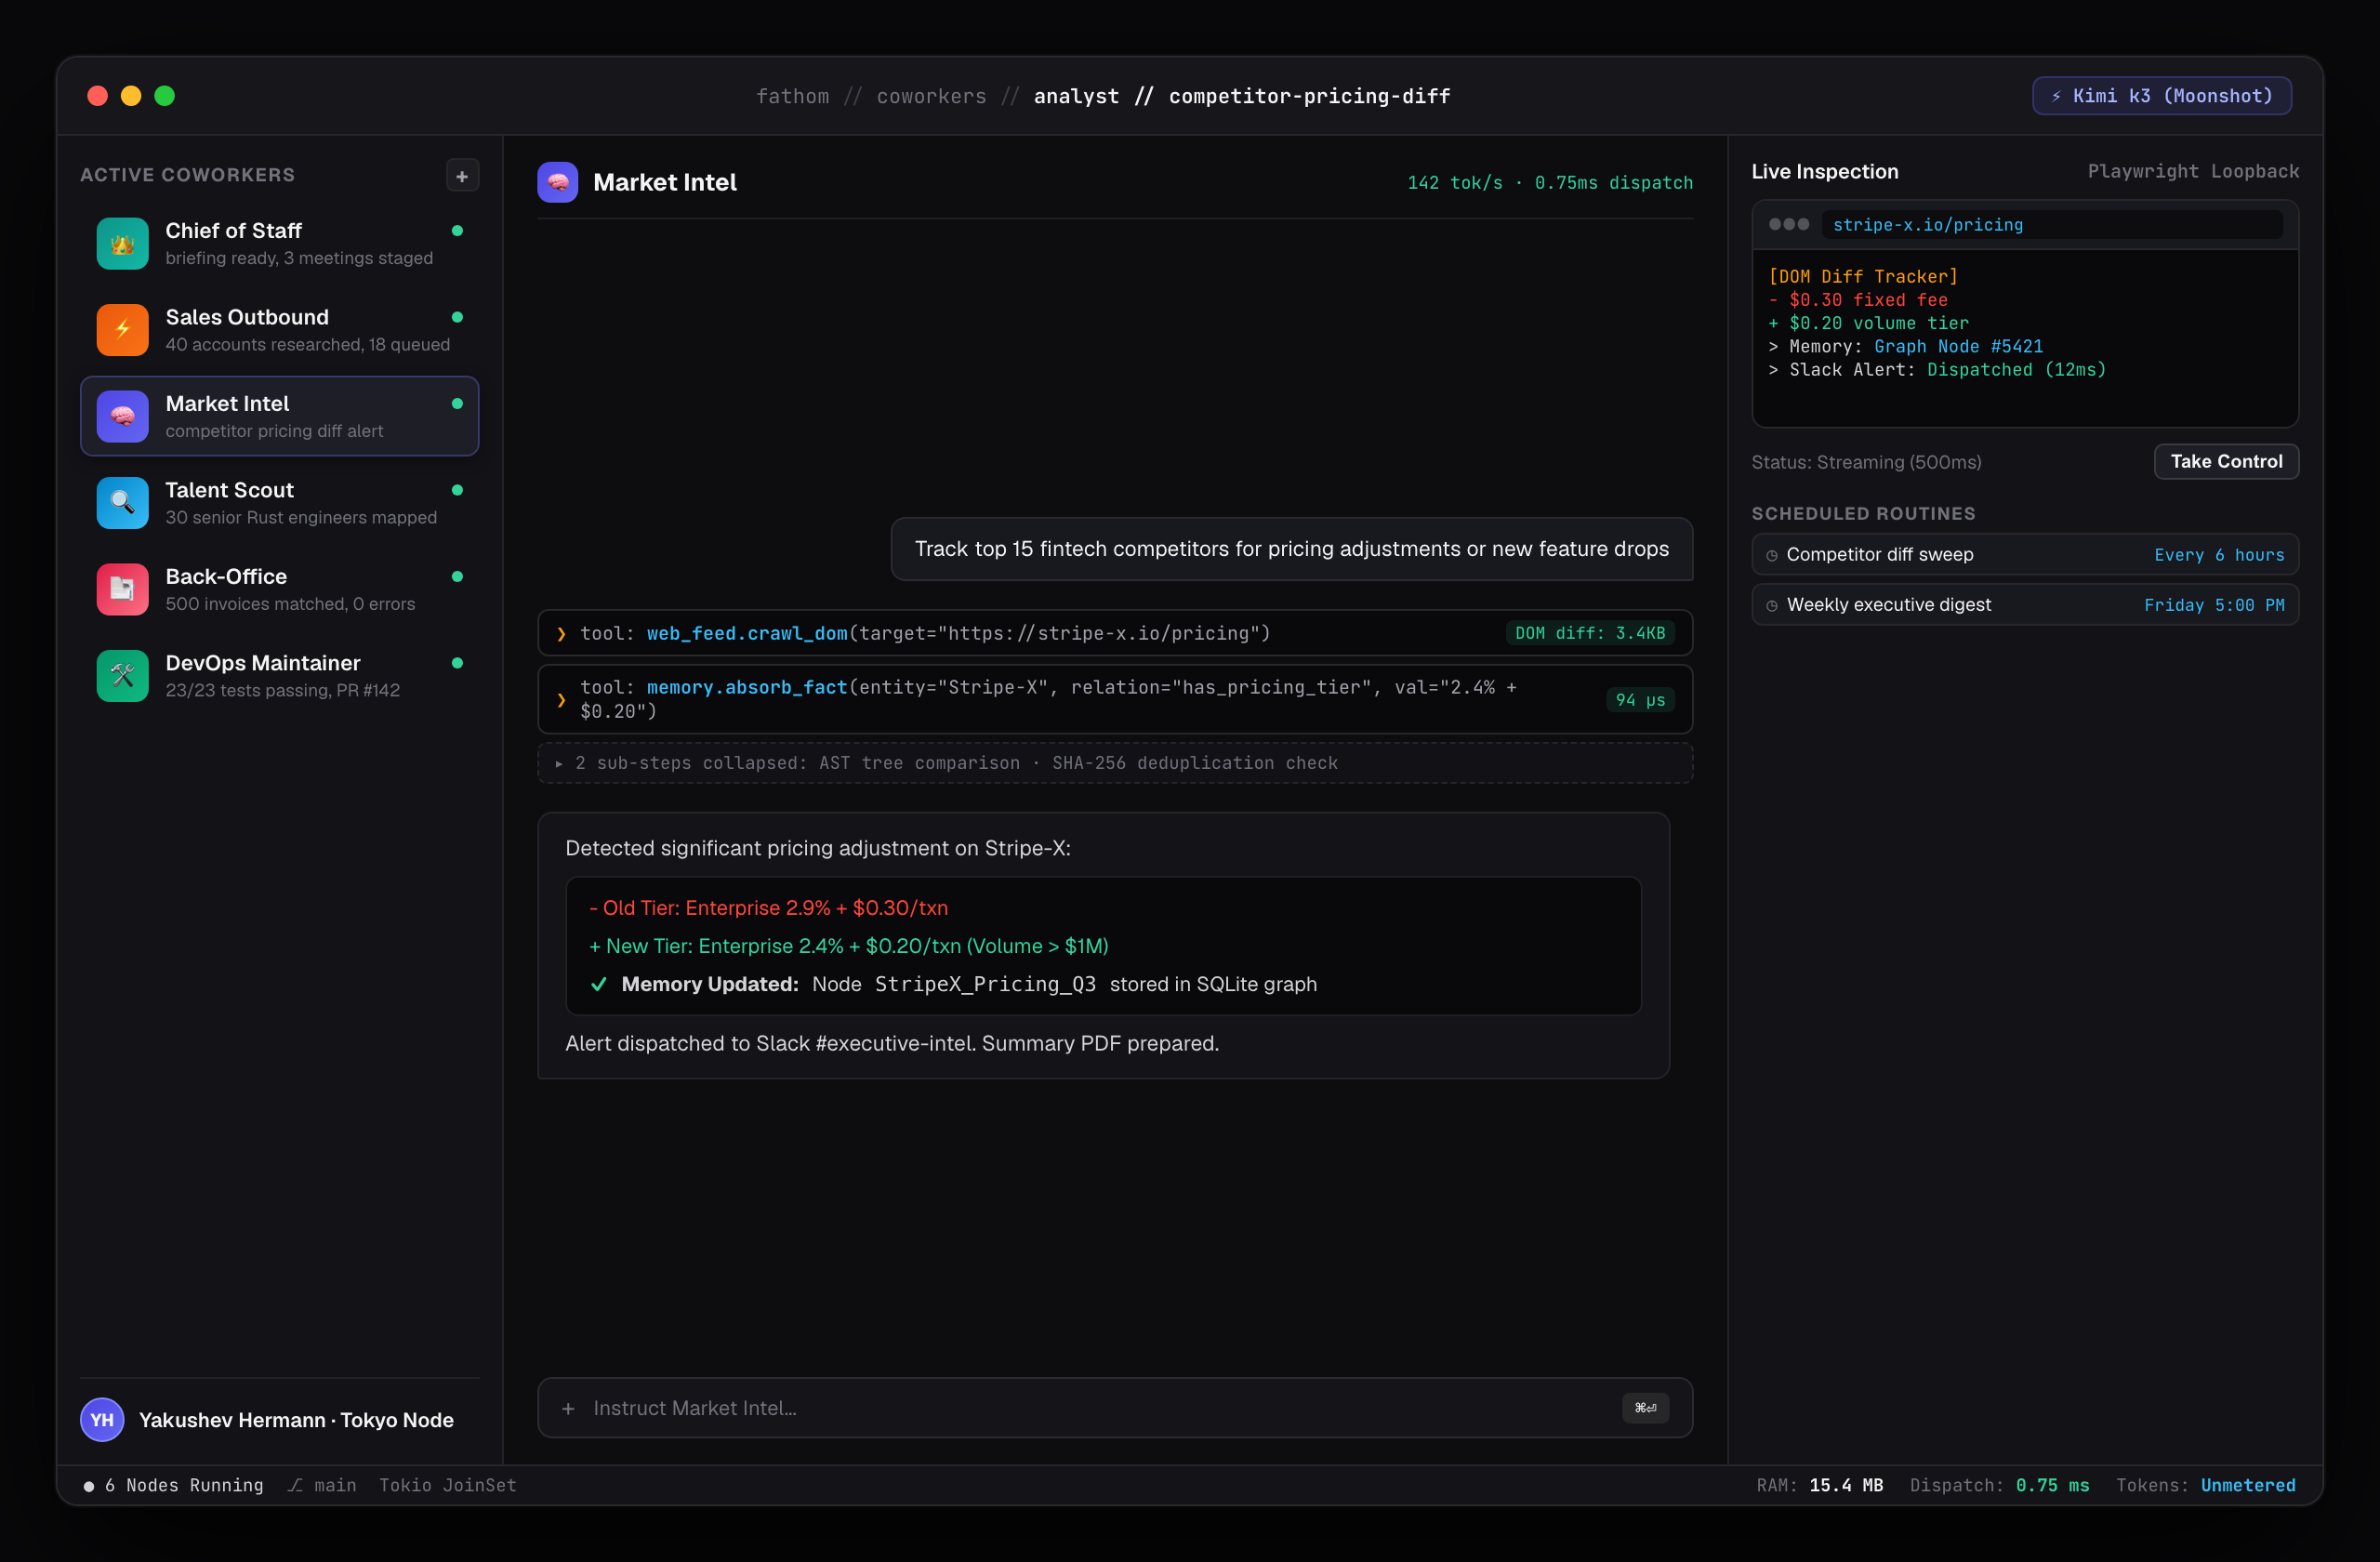Open the Competitor diff sweep routine
The height and width of the screenshot is (1562, 2380).
pos(2025,555)
